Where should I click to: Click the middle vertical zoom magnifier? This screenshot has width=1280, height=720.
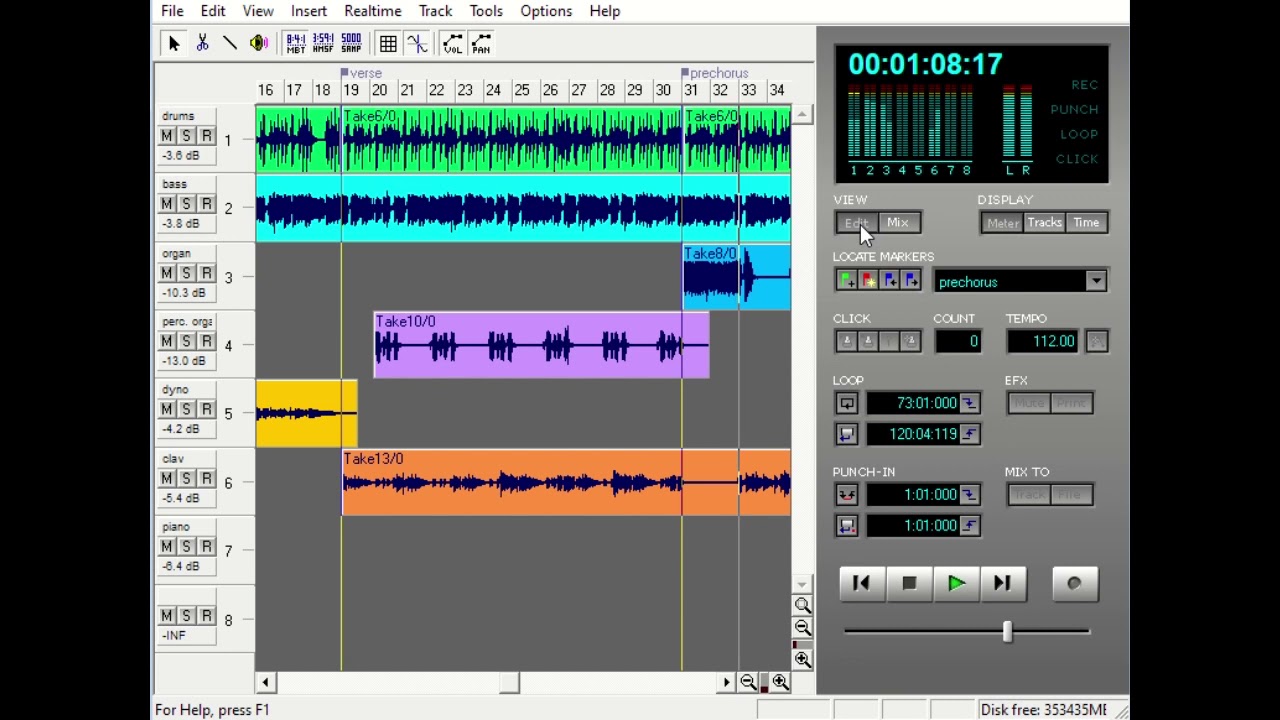(x=803, y=628)
